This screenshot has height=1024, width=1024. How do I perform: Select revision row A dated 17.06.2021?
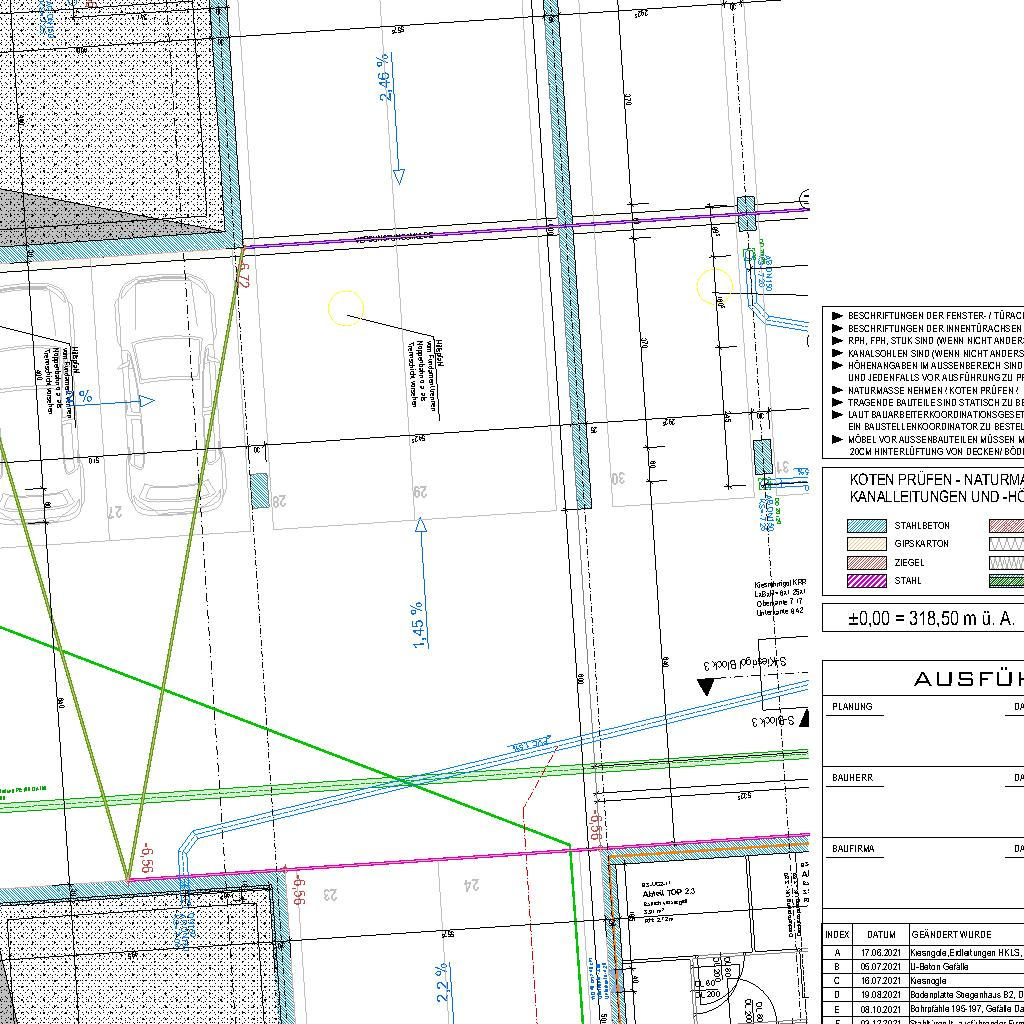coord(922,954)
